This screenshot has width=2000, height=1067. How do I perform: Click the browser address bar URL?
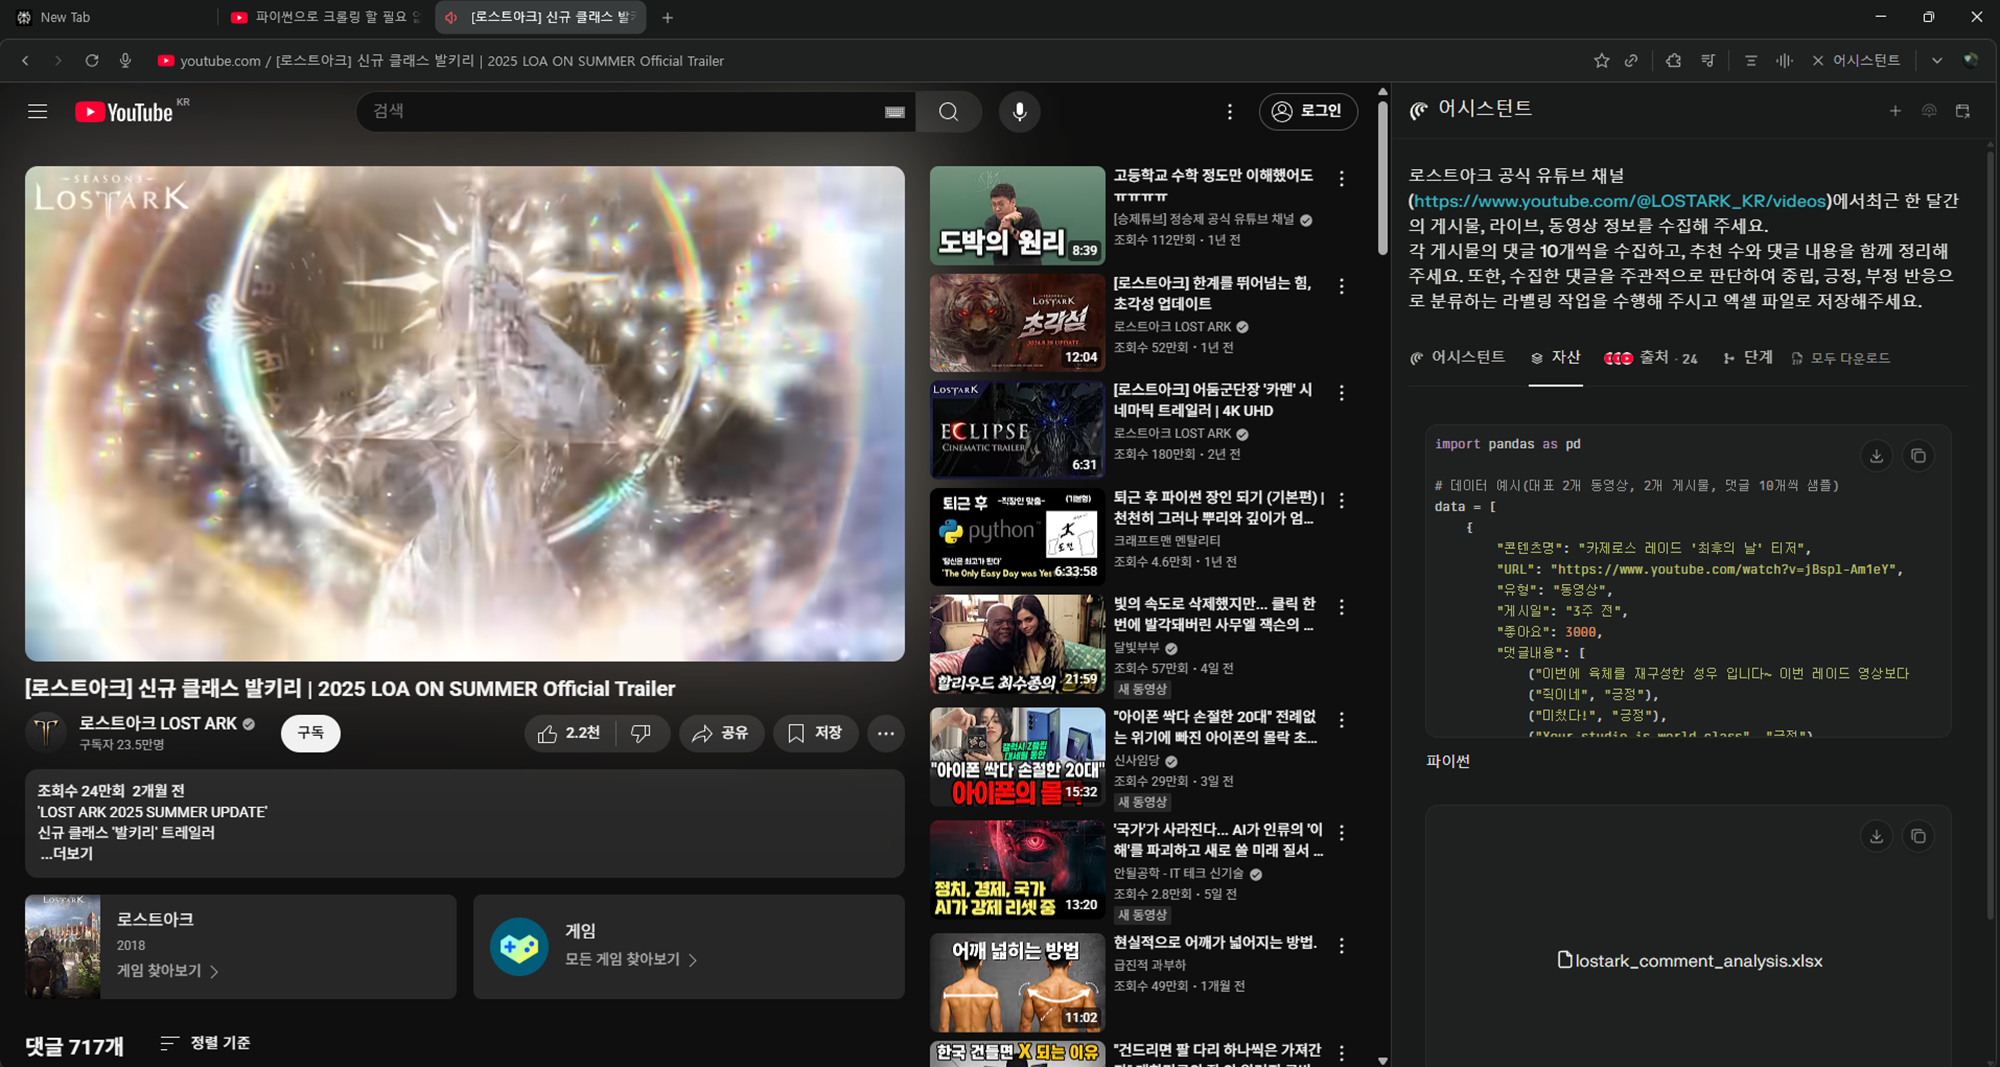click(452, 61)
